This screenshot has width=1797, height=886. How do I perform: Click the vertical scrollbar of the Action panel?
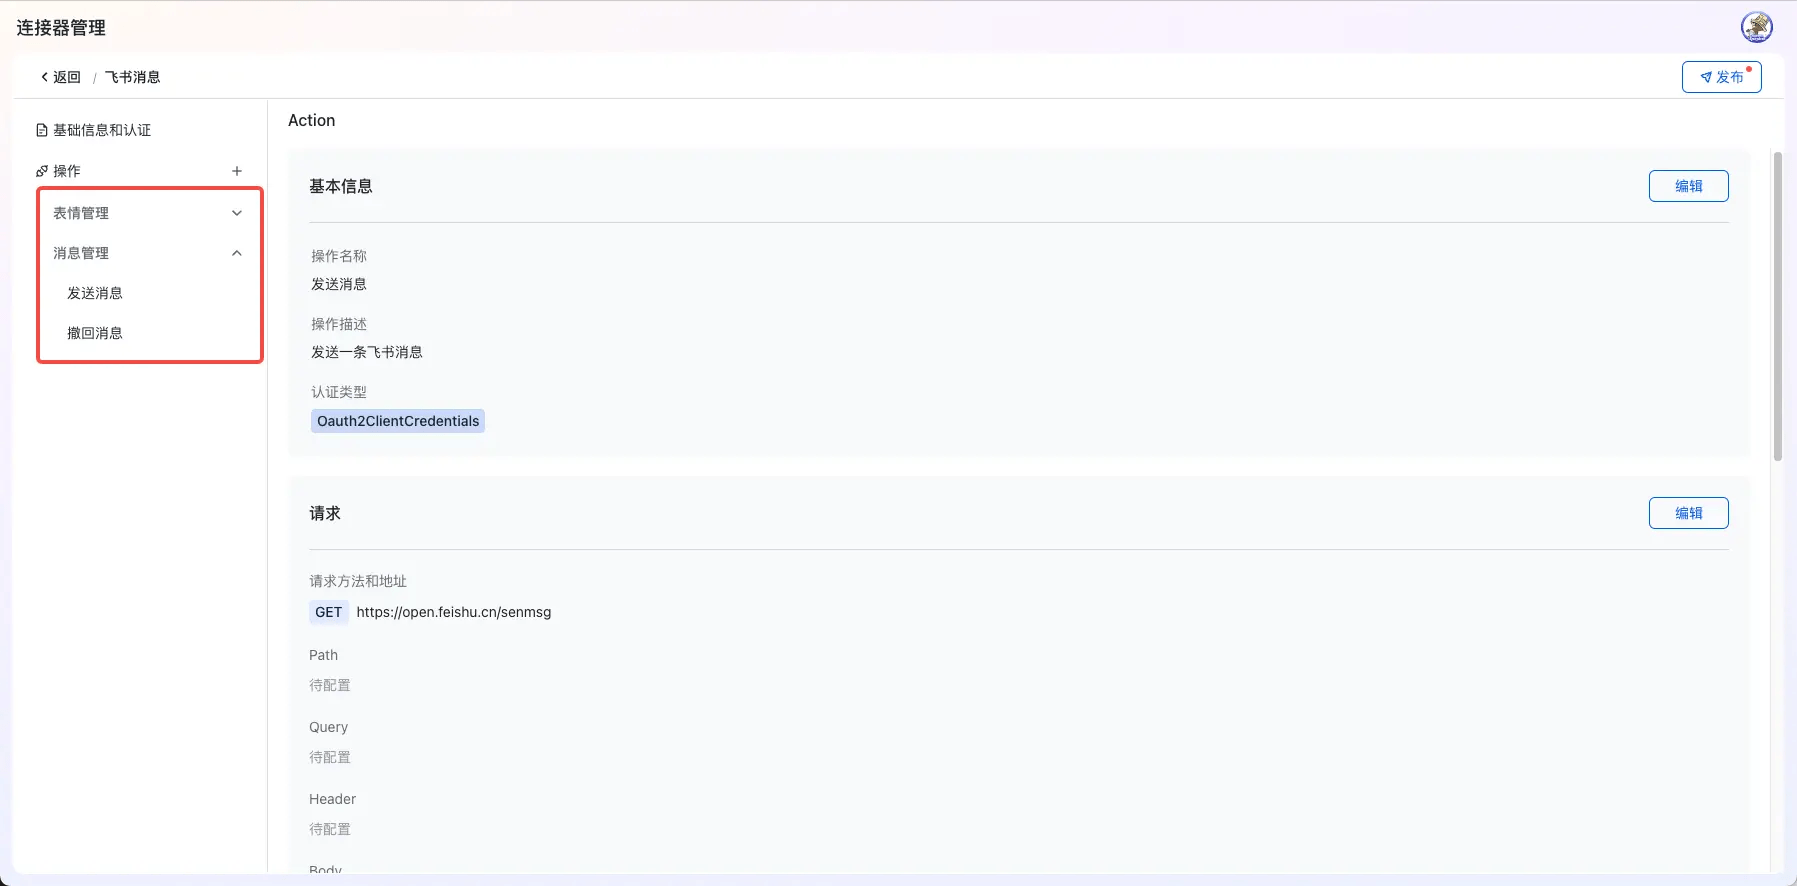pos(1777,306)
